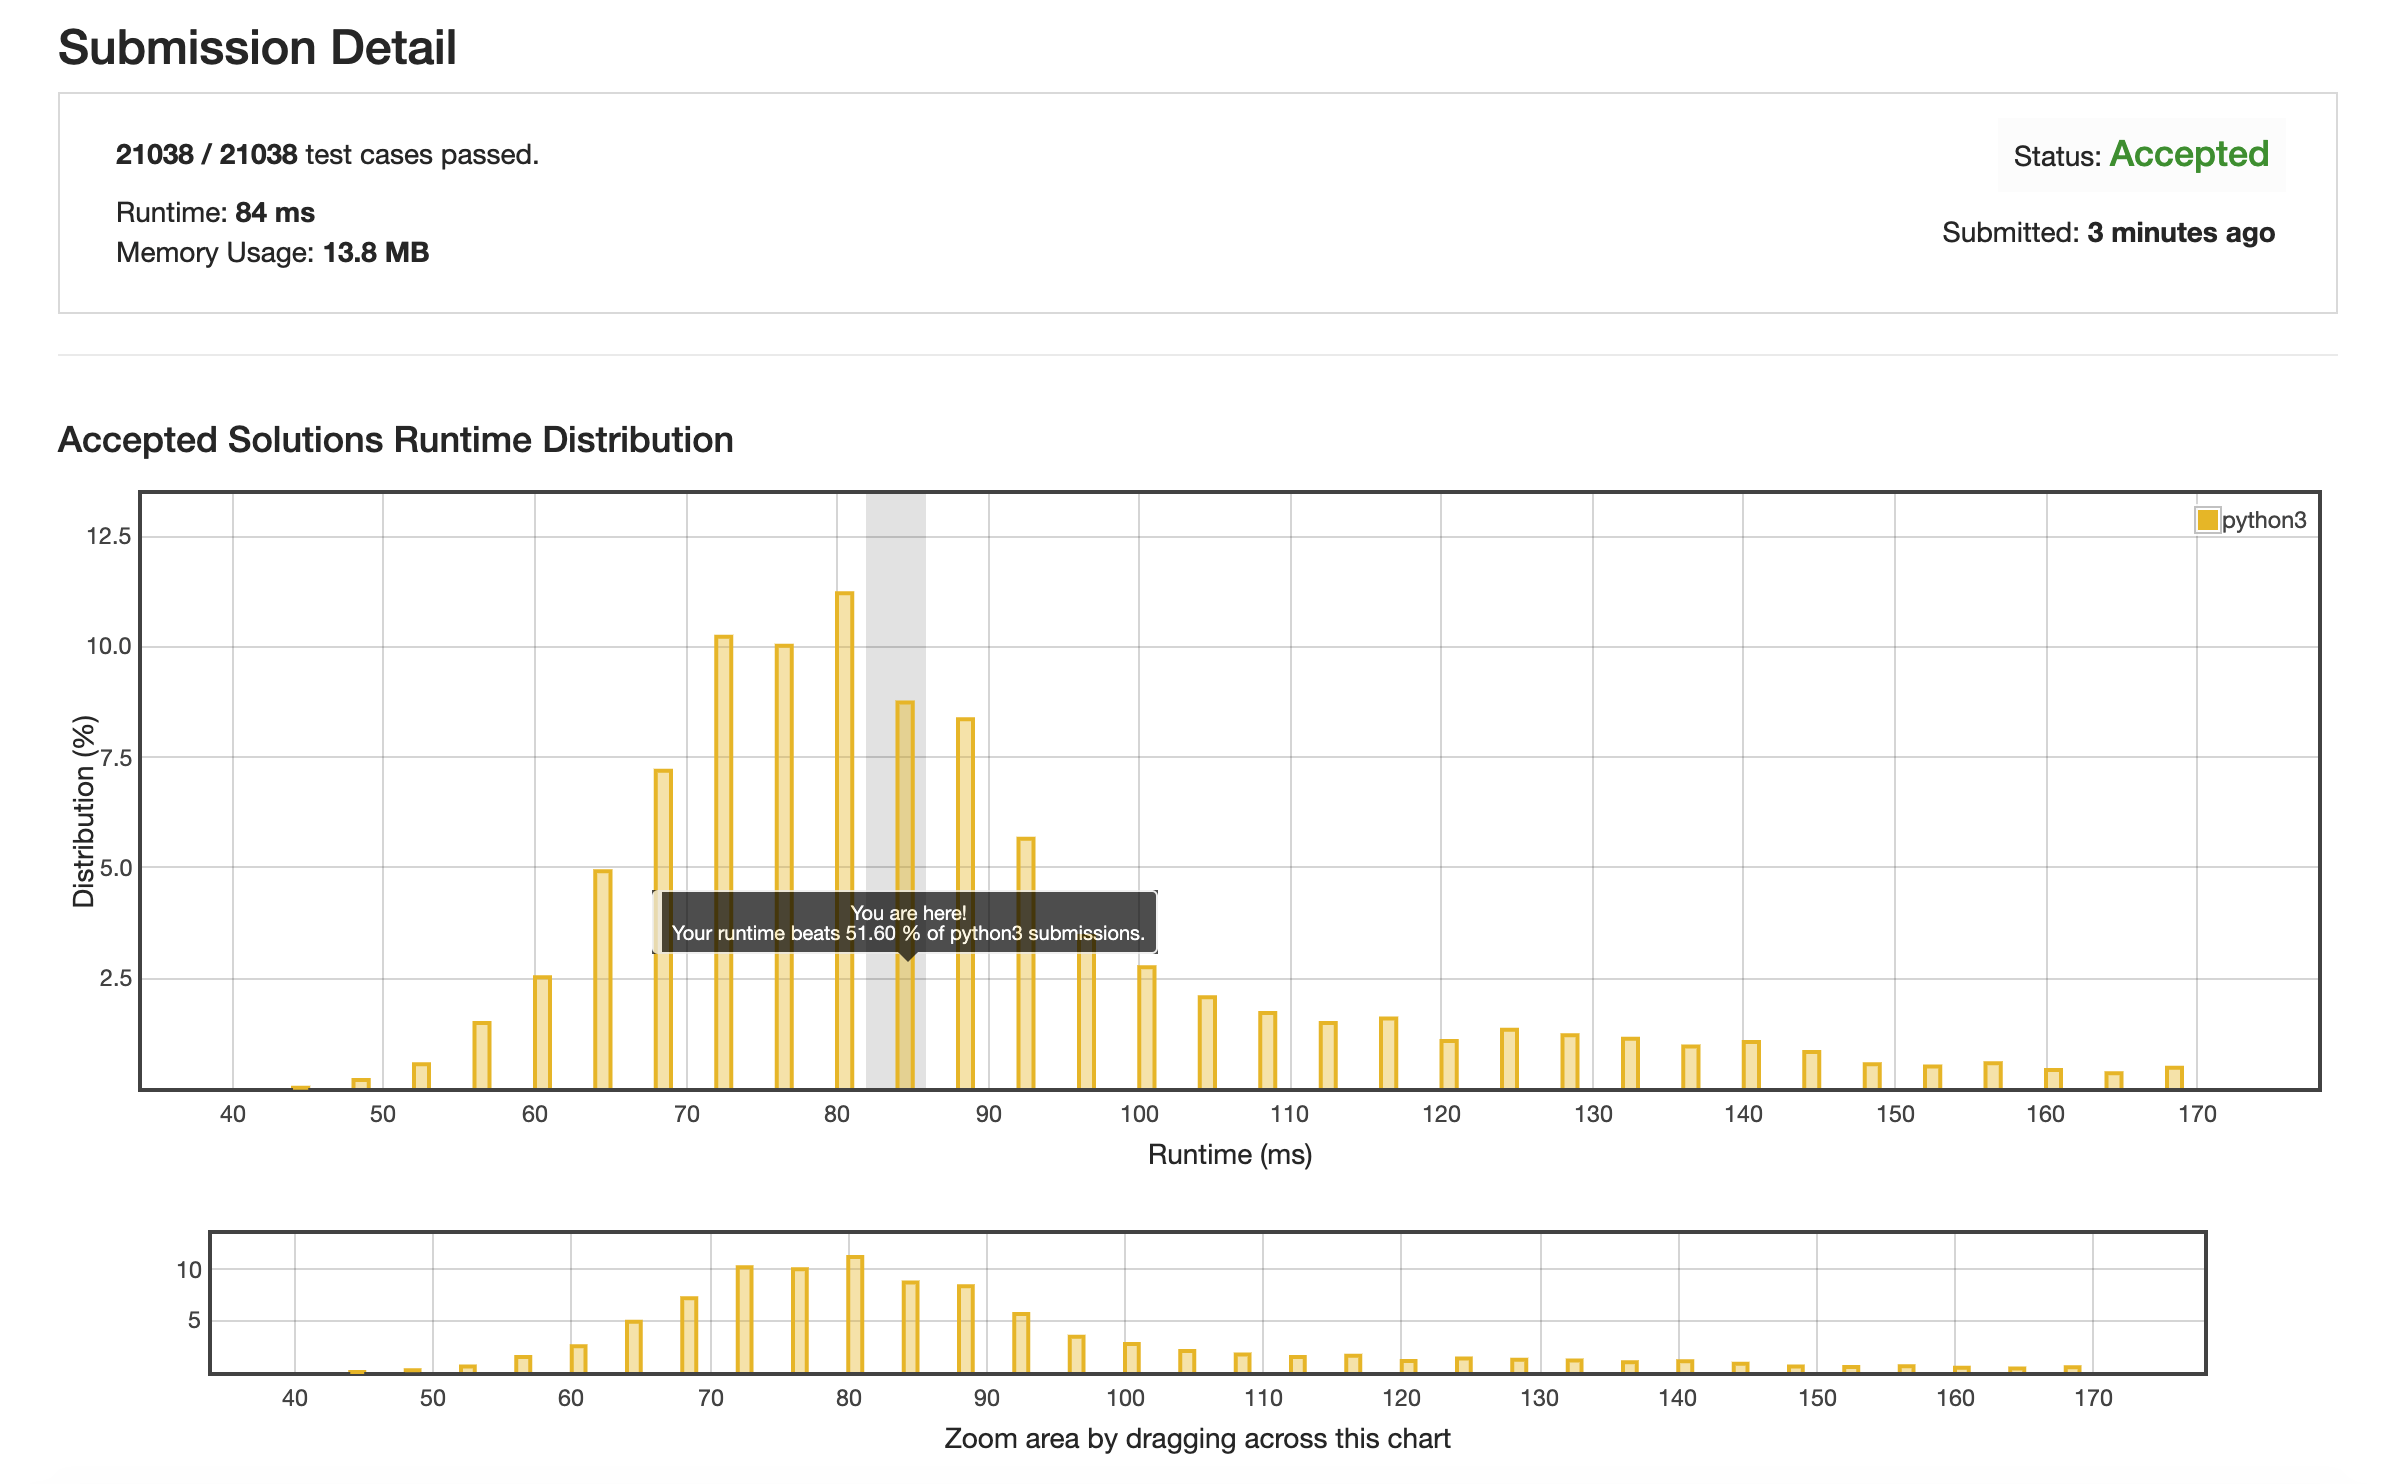Click the bar near 116 ms in main chart

[1388, 1053]
